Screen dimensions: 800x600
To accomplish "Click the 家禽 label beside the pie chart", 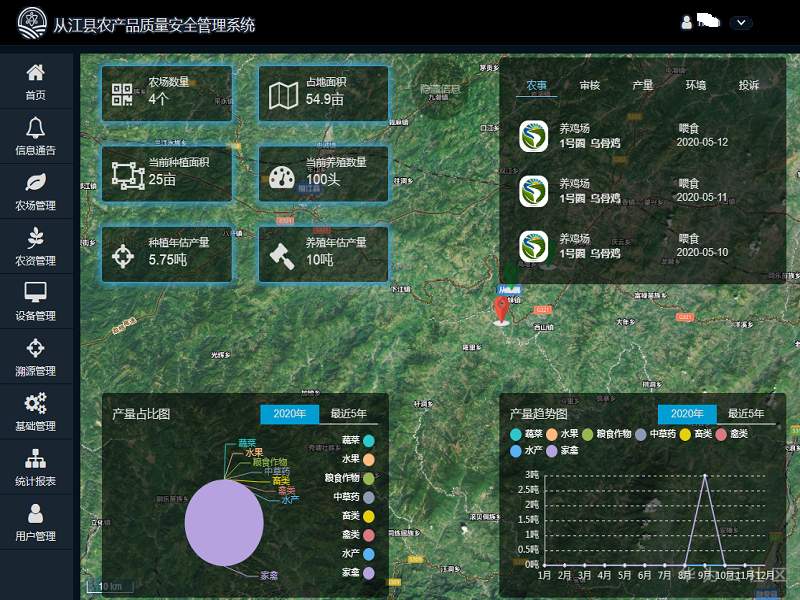I will pyautogui.click(x=269, y=576).
